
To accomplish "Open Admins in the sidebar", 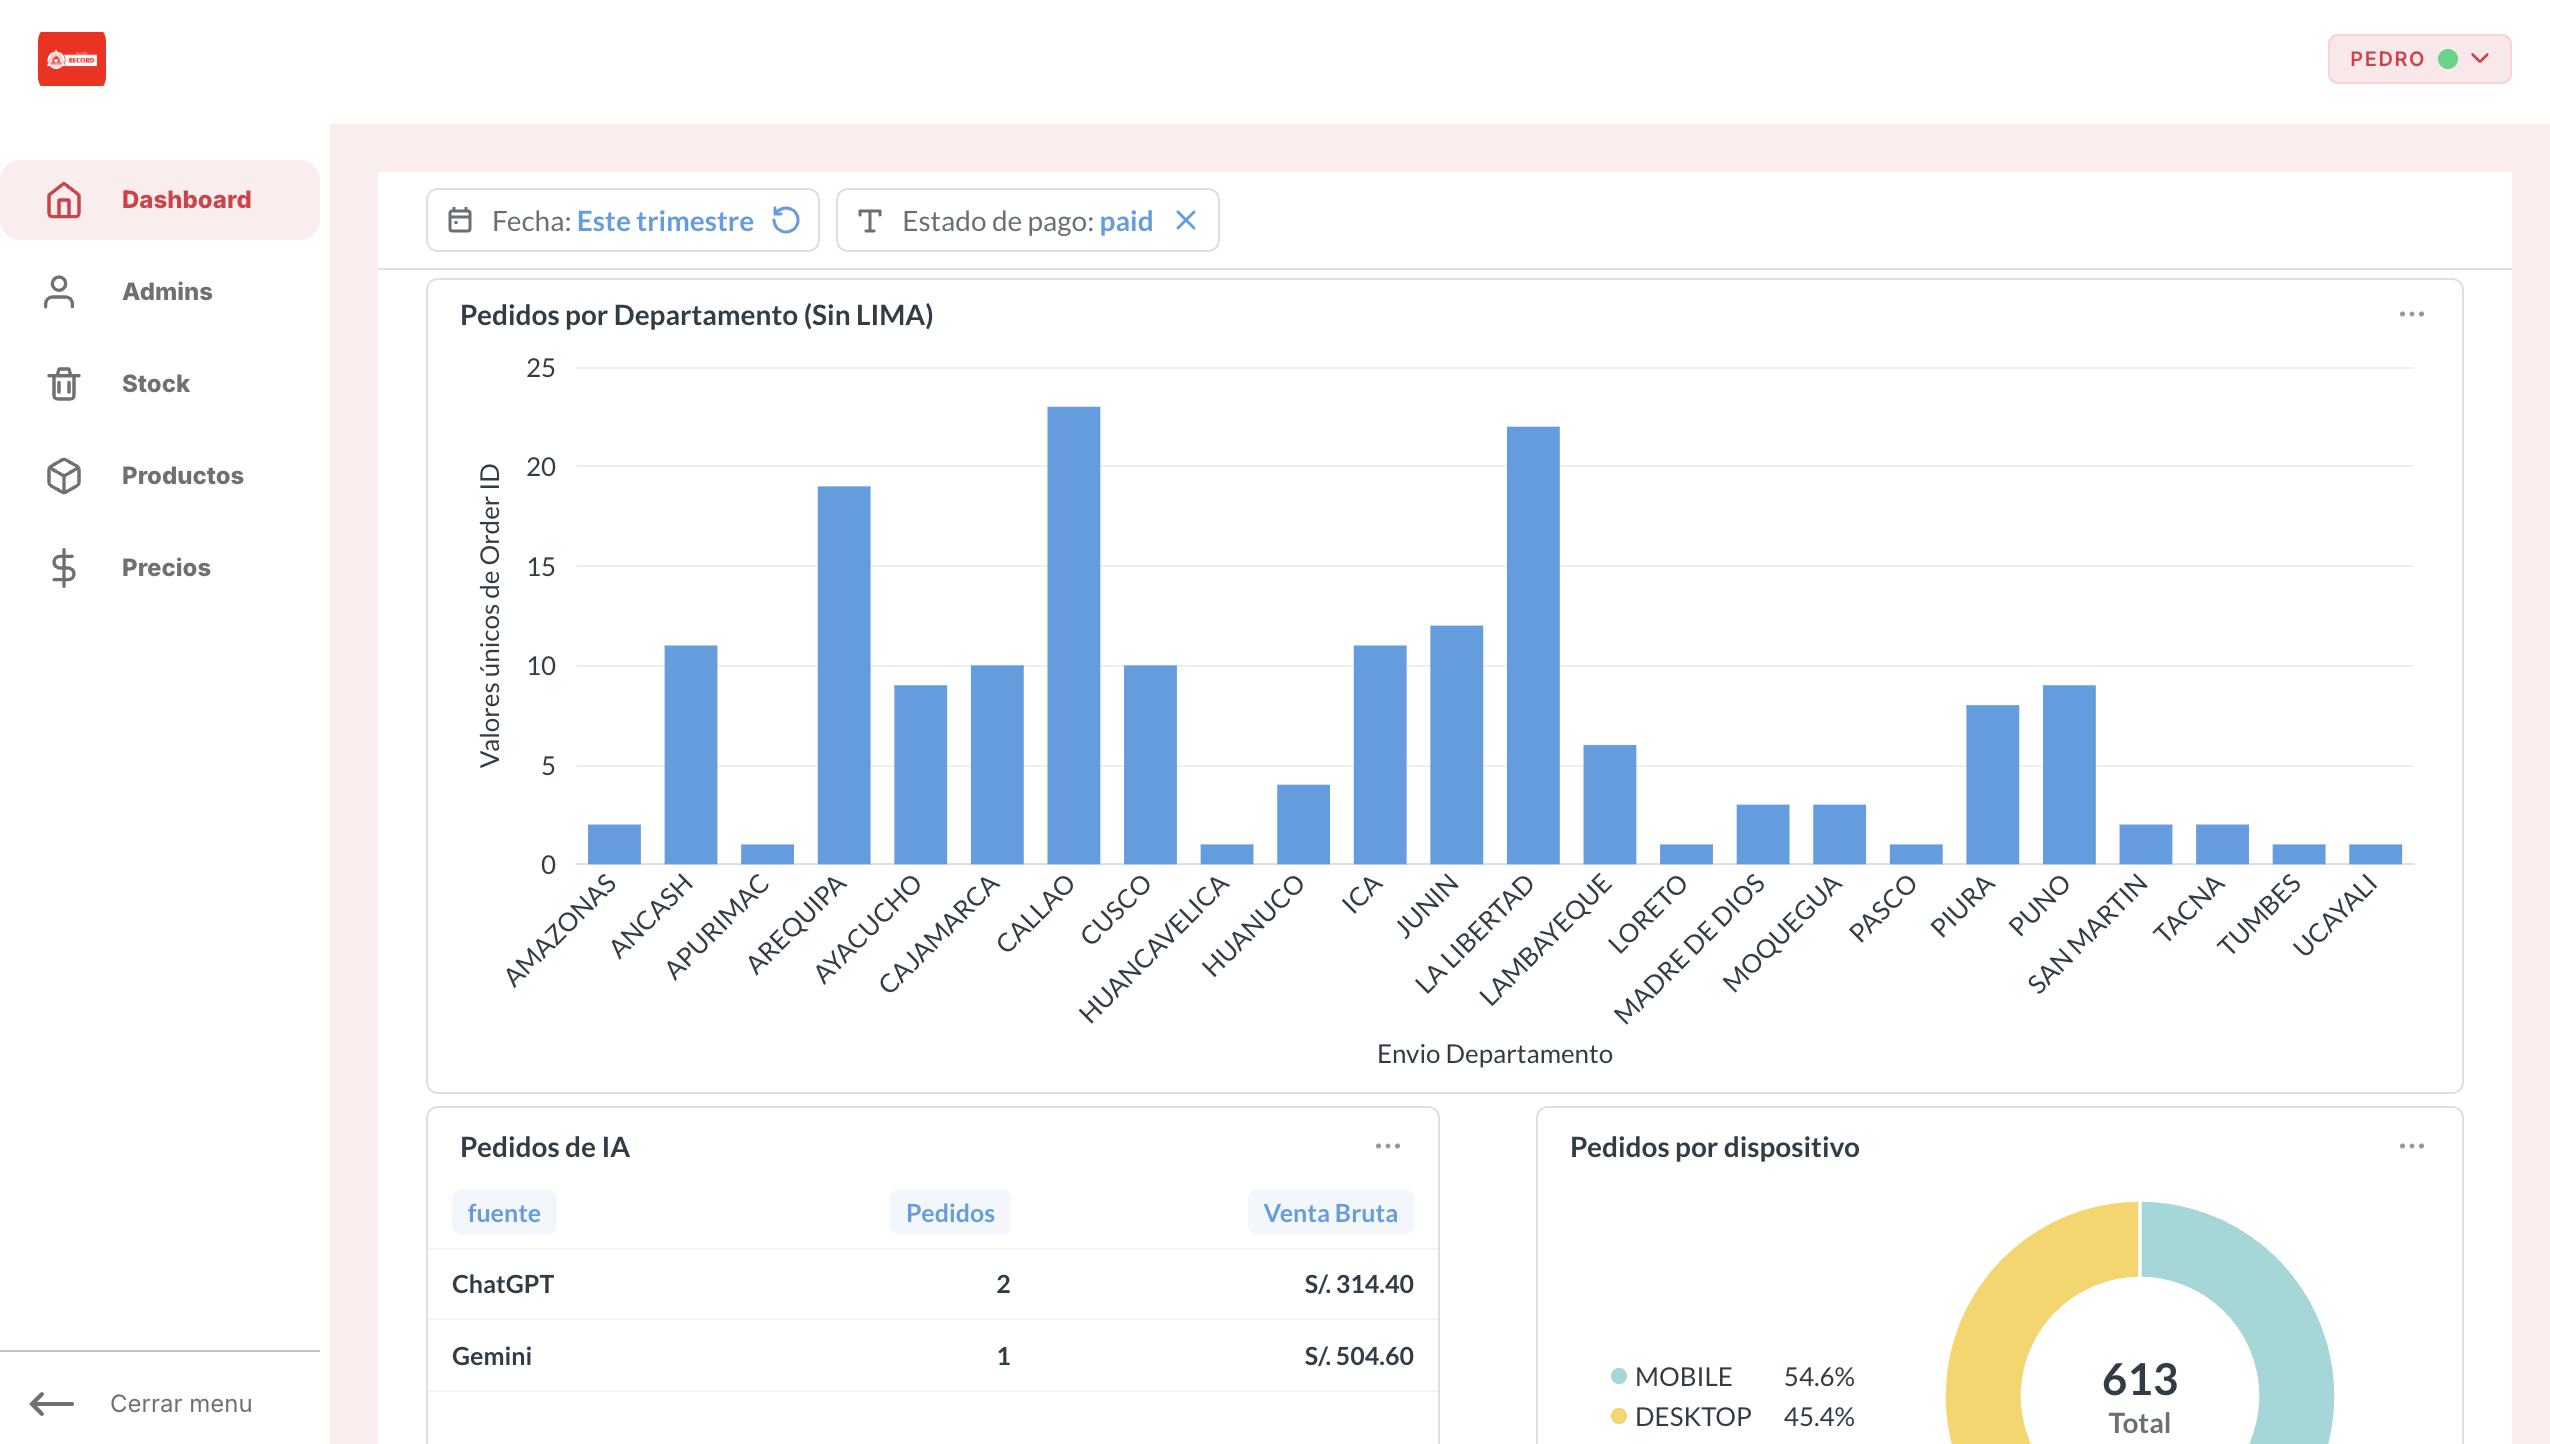I will coord(160,292).
